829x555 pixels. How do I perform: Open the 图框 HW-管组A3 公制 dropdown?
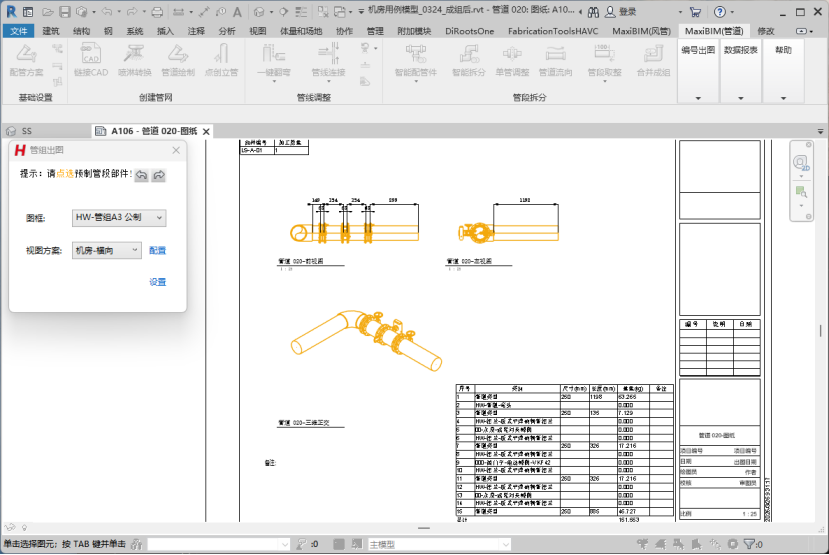(x=119, y=218)
